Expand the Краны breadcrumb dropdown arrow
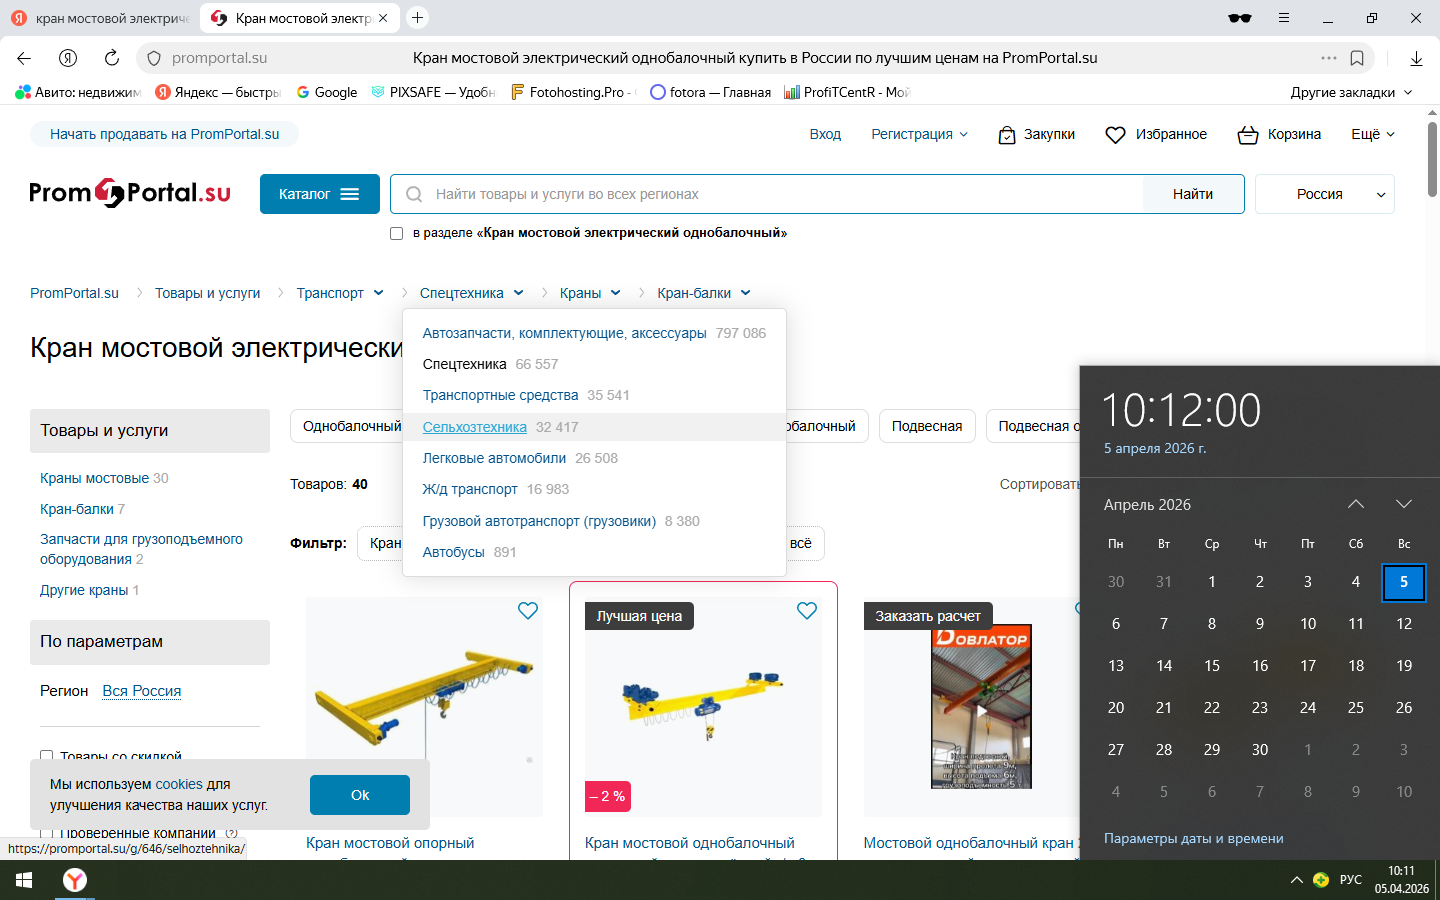 point(616,293)
